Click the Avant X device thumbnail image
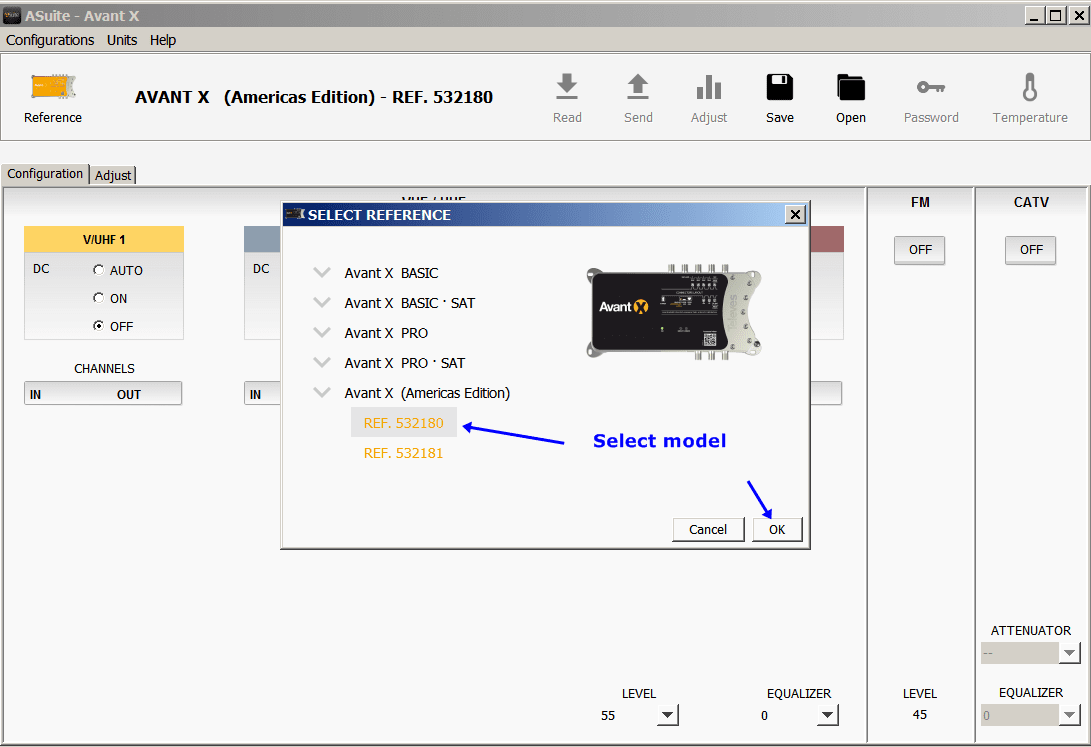This screenshot has height=747, width=1091. 674,312
